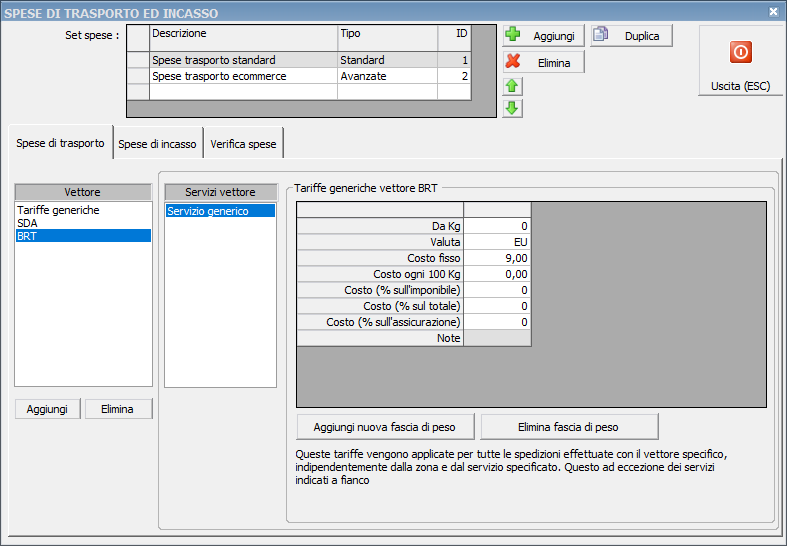
Task: Click the green plus Aggiungi set button
Action: pyautogui.click(x=544, y=36)
